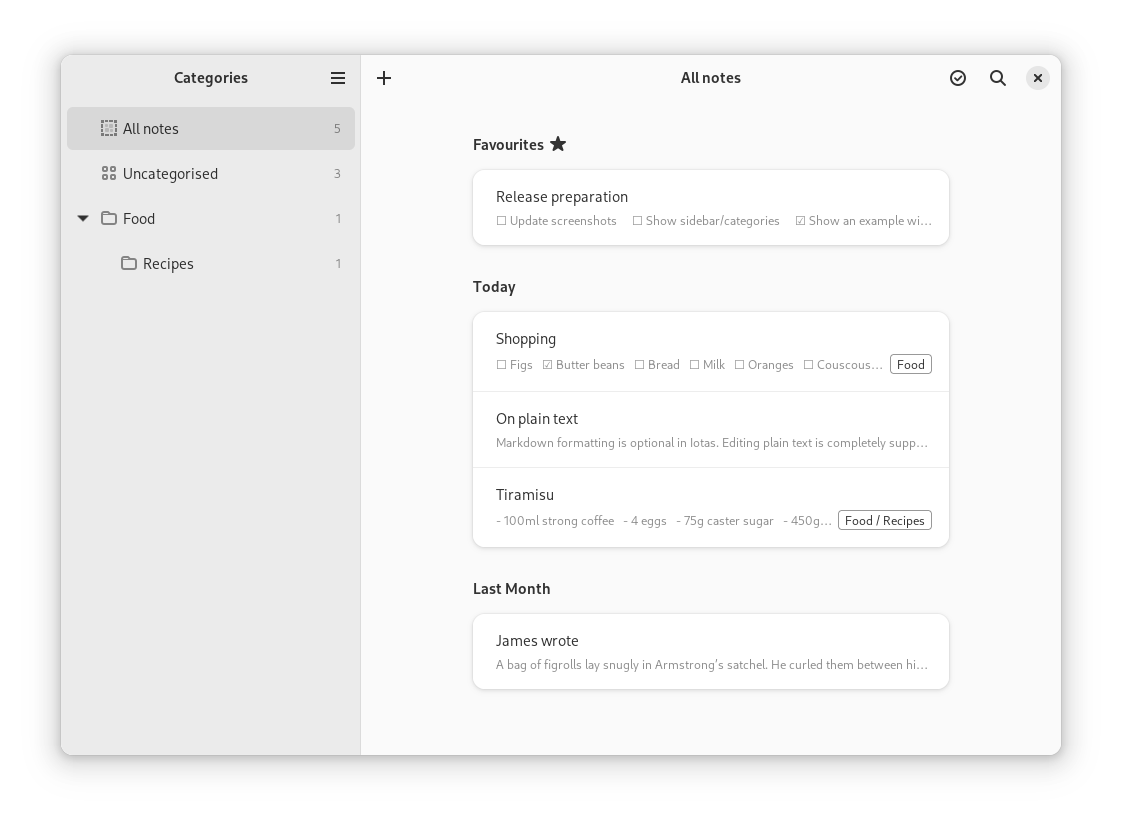Click the Uncategorised category icon
The height and width of the screenshot is (822, 1122).
(109, 173)
